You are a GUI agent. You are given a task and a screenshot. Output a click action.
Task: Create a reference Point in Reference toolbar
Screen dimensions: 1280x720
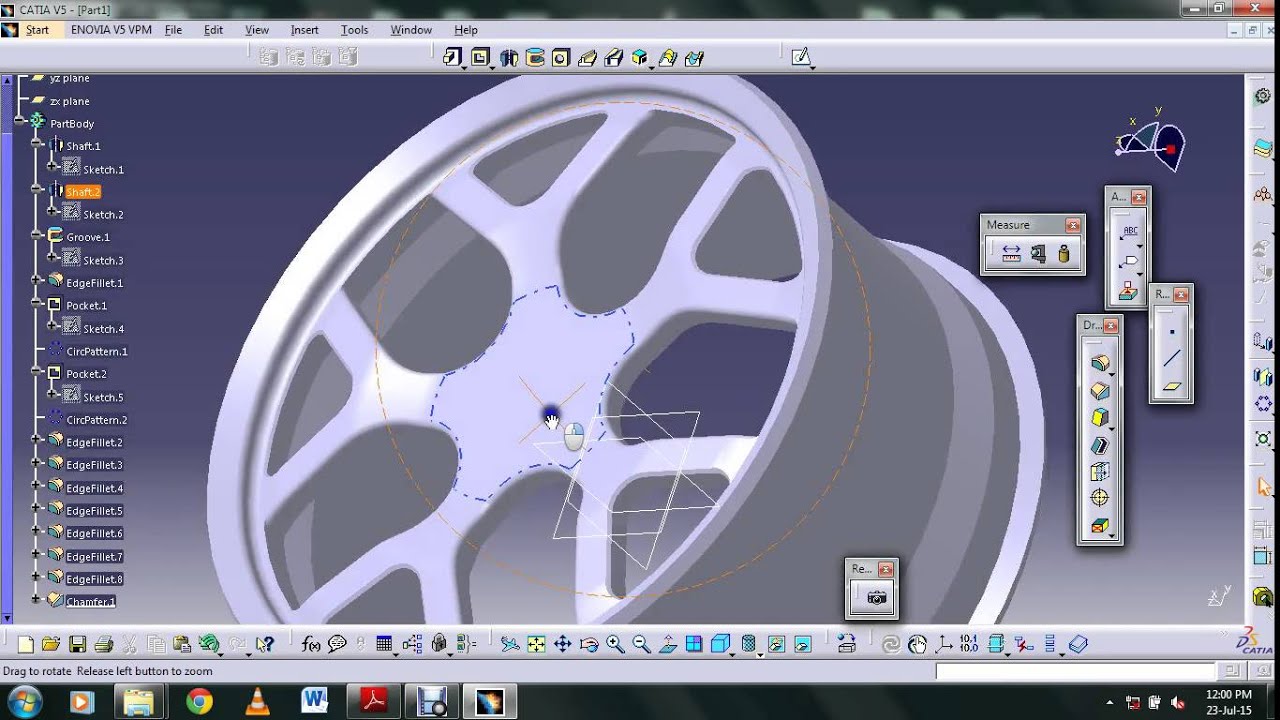(1172, 331)
